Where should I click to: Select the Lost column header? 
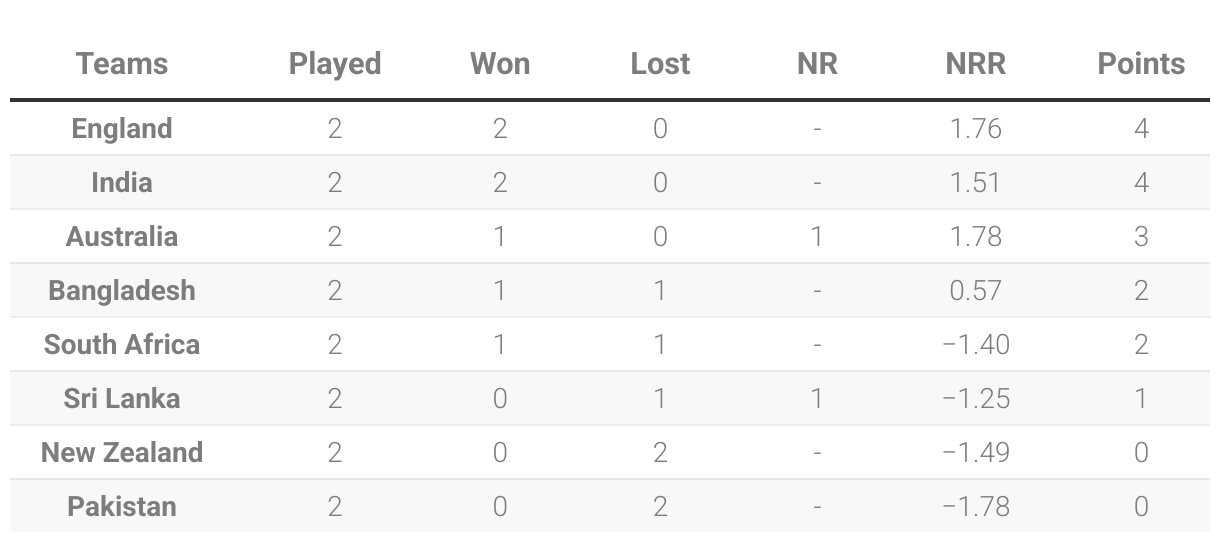click(x=660, y=64)
